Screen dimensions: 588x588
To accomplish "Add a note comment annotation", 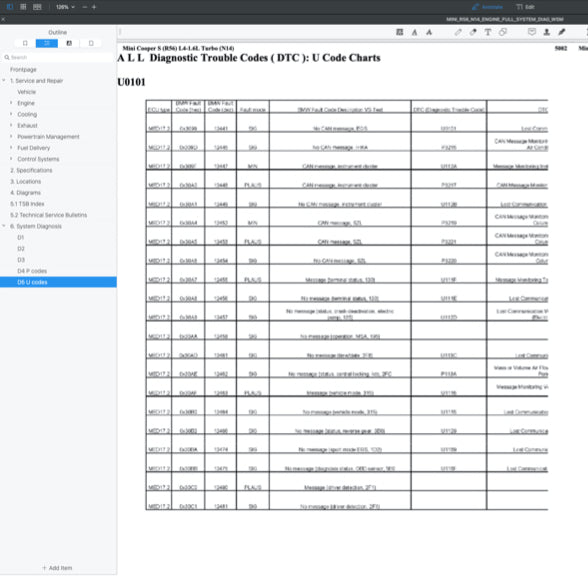I will 532,32.
